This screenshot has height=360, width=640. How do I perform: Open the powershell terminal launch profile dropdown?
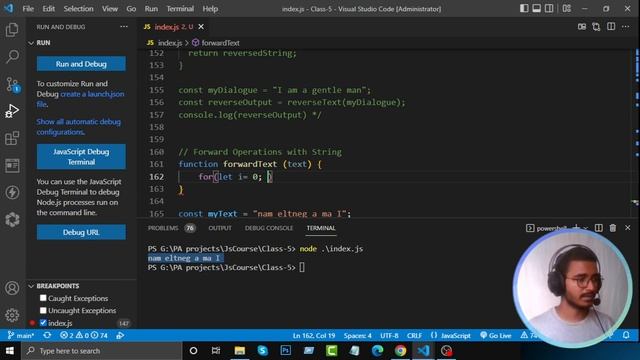(x=586, y=228)
